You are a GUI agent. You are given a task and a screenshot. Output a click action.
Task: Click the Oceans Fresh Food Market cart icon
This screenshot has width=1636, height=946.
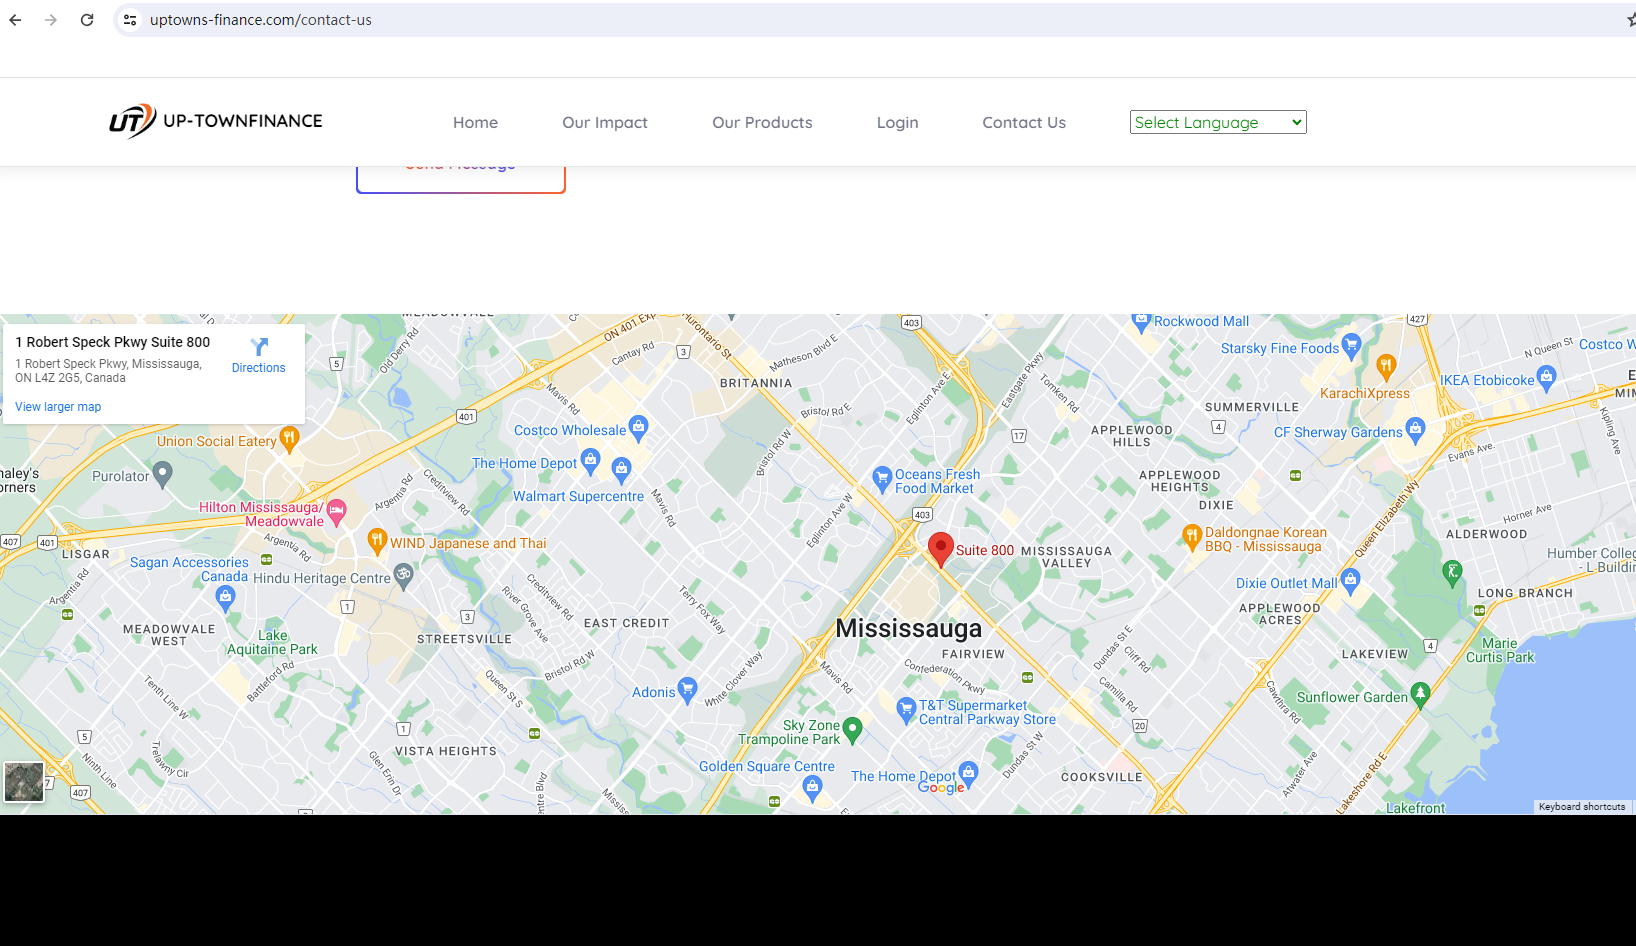pos(882,479)
